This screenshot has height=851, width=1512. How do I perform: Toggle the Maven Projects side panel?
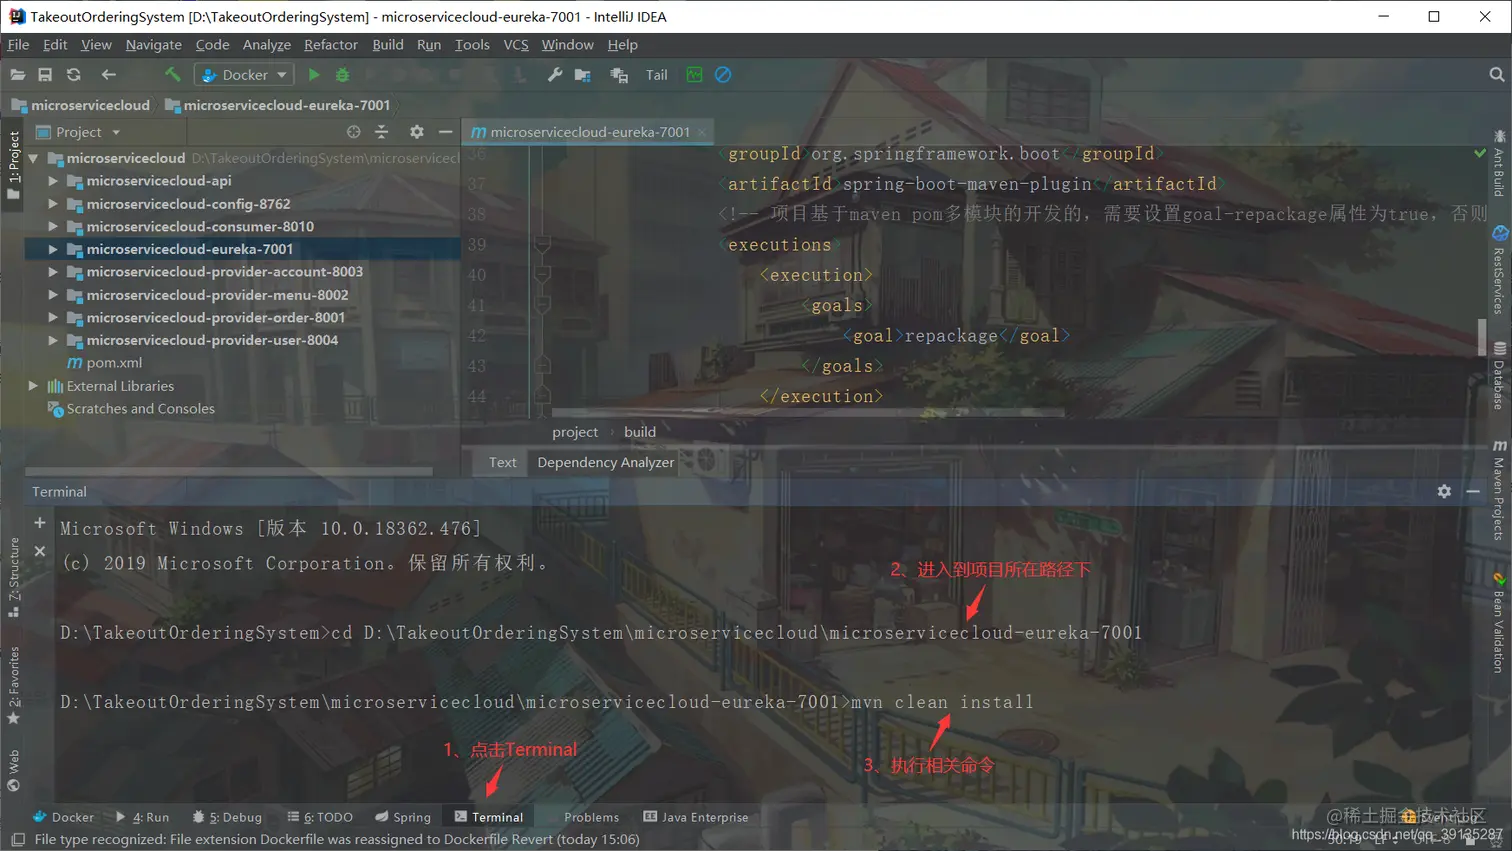[x=1499, y=490]
